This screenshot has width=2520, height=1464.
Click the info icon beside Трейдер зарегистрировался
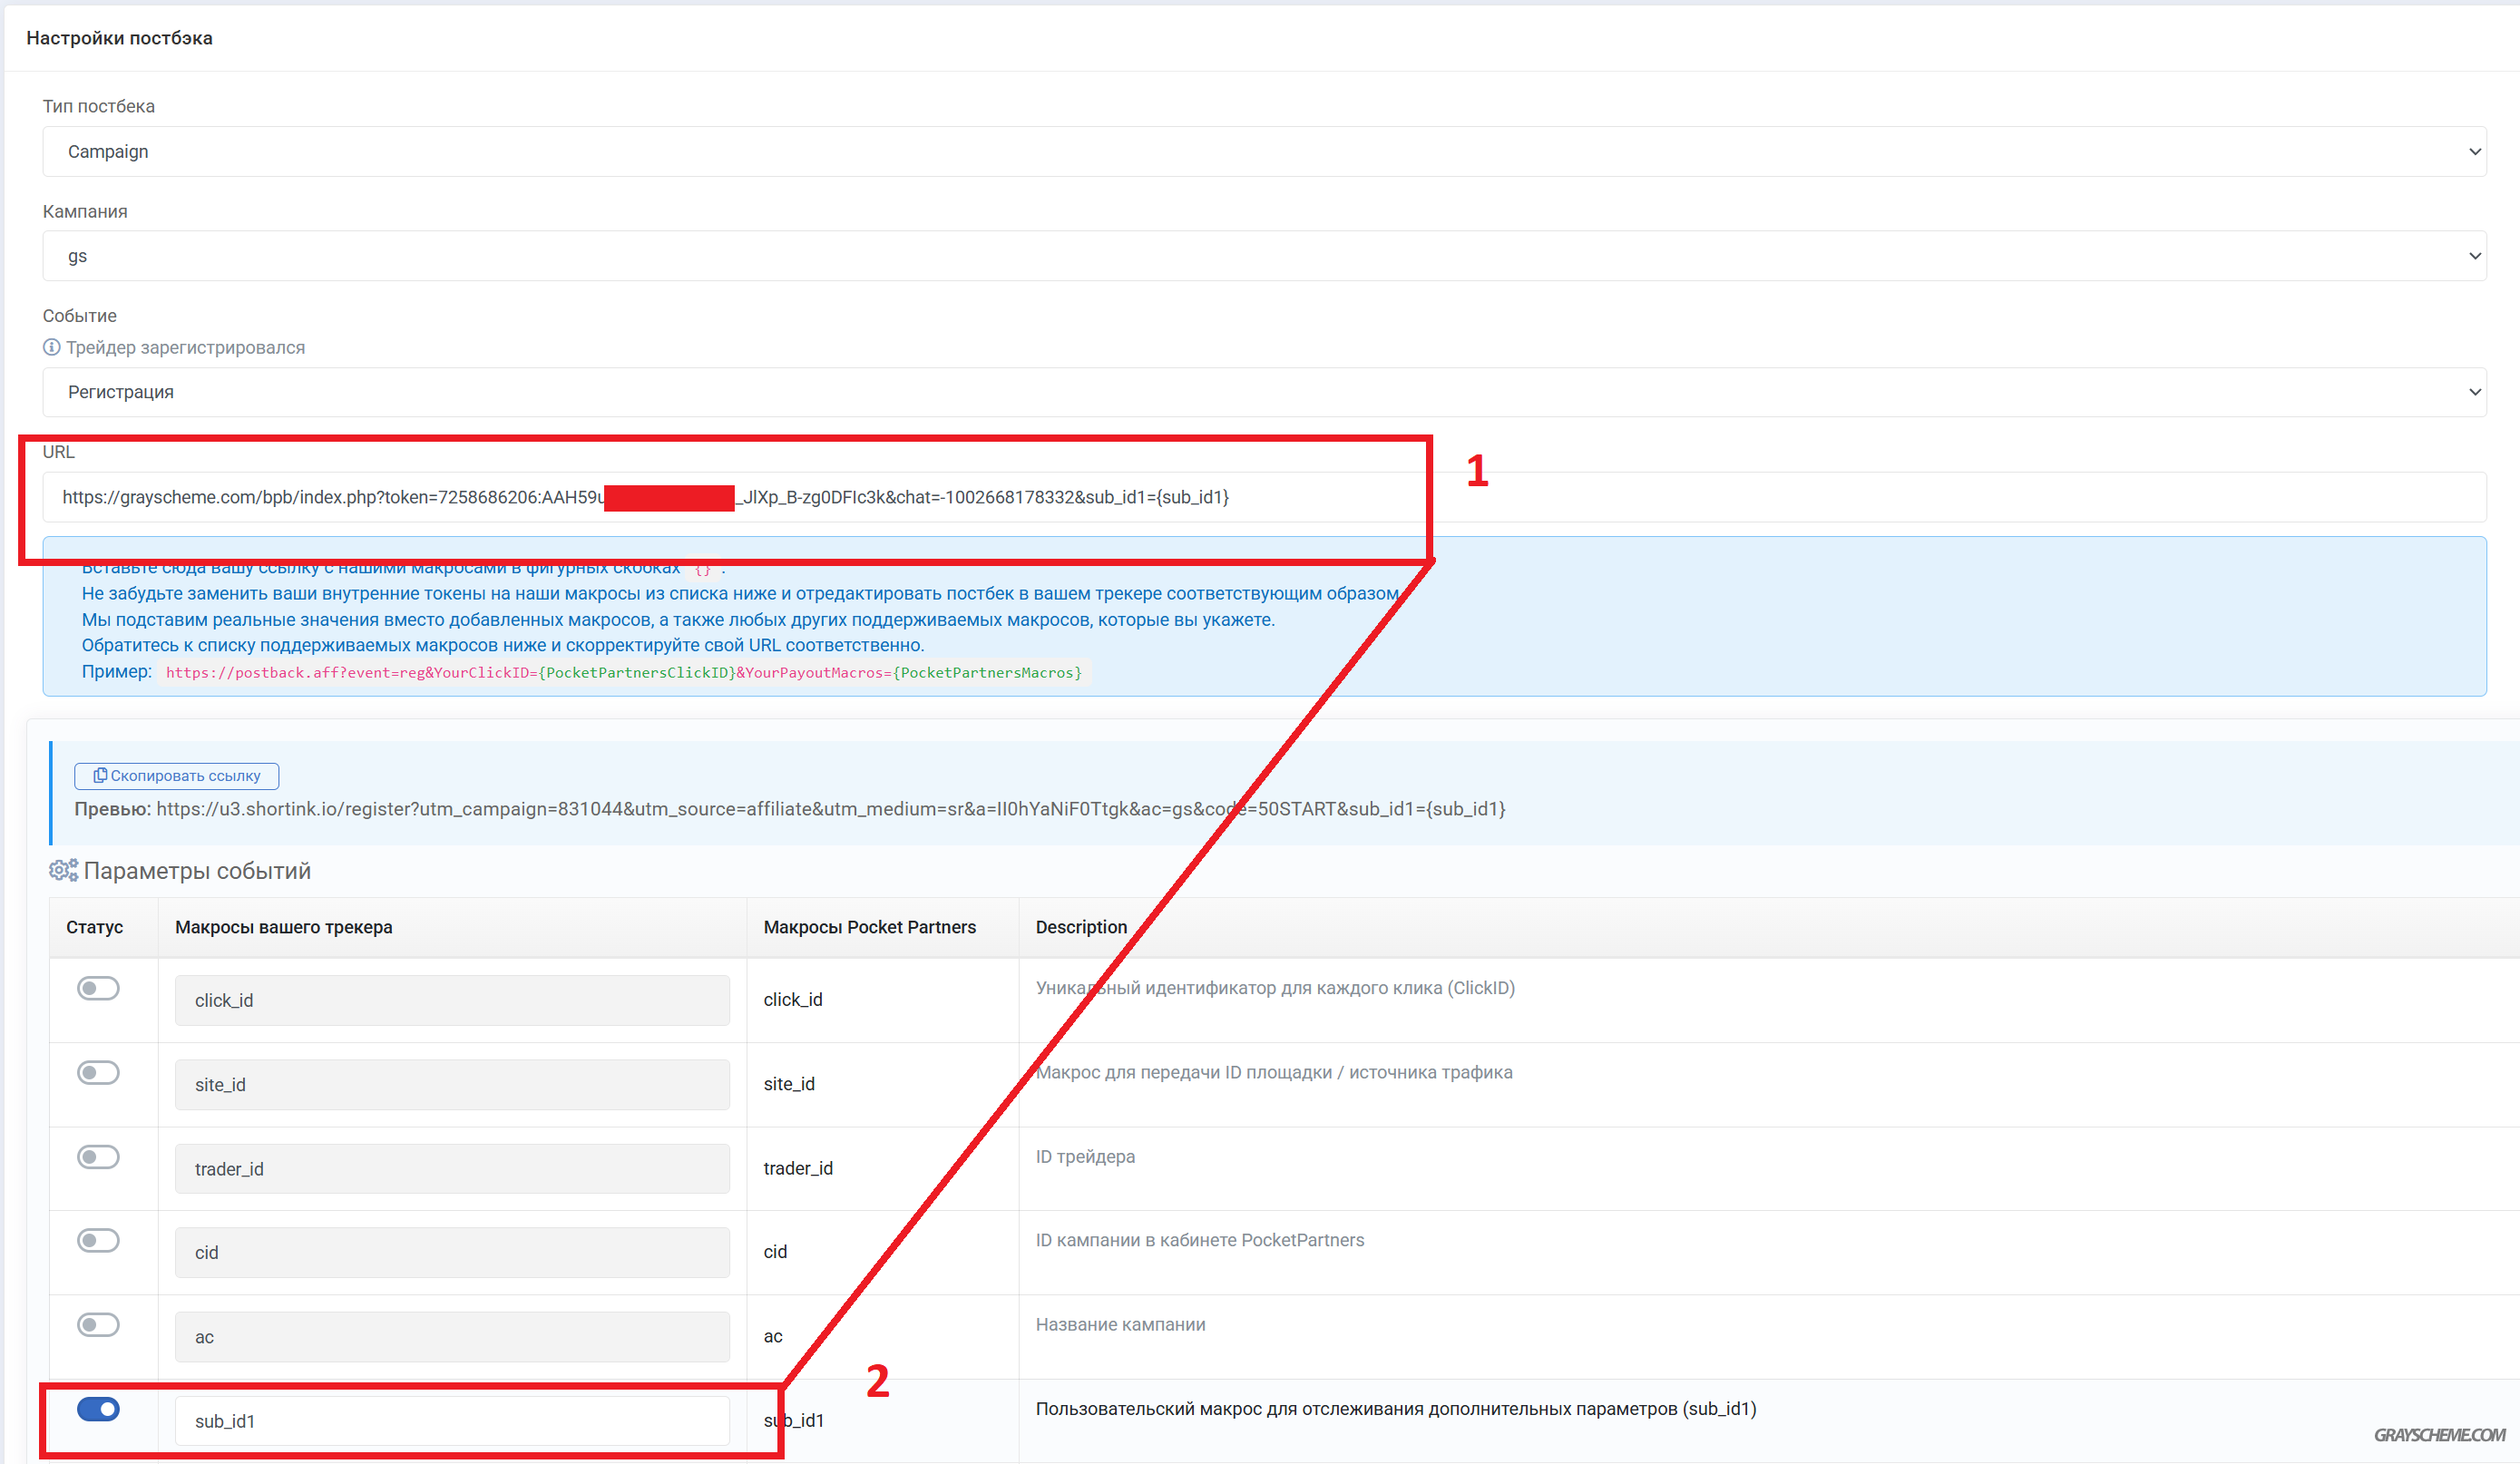[x=52, y=347]
